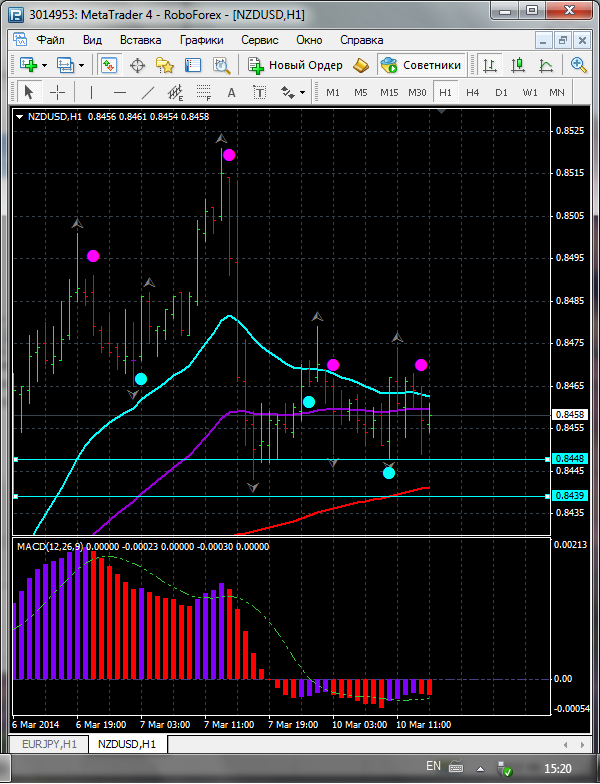
Task: Select the 0.8439 cyan horizontal line
Action: tap(282, 496)
